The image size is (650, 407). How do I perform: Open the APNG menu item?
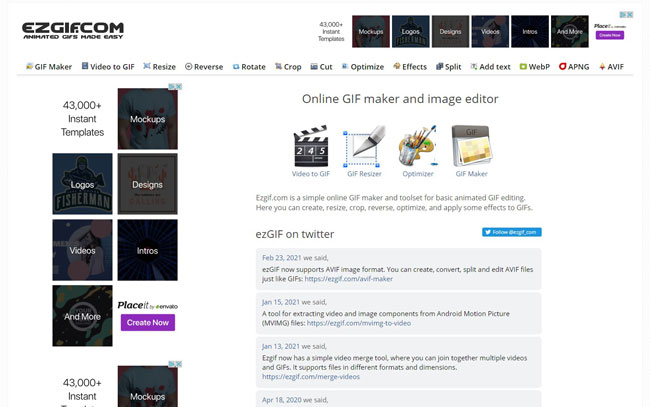(574, 67)
